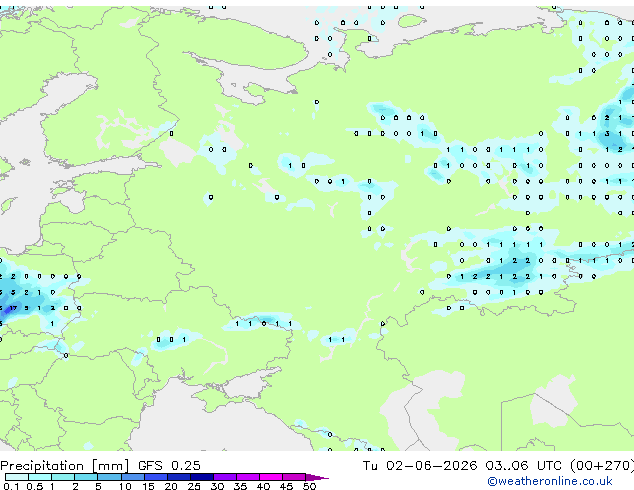The width and height of the screenshot is (634, 490).
Task: Click the Black Sea area on the map
Action: pyautogui.click(x=214, y=429)
